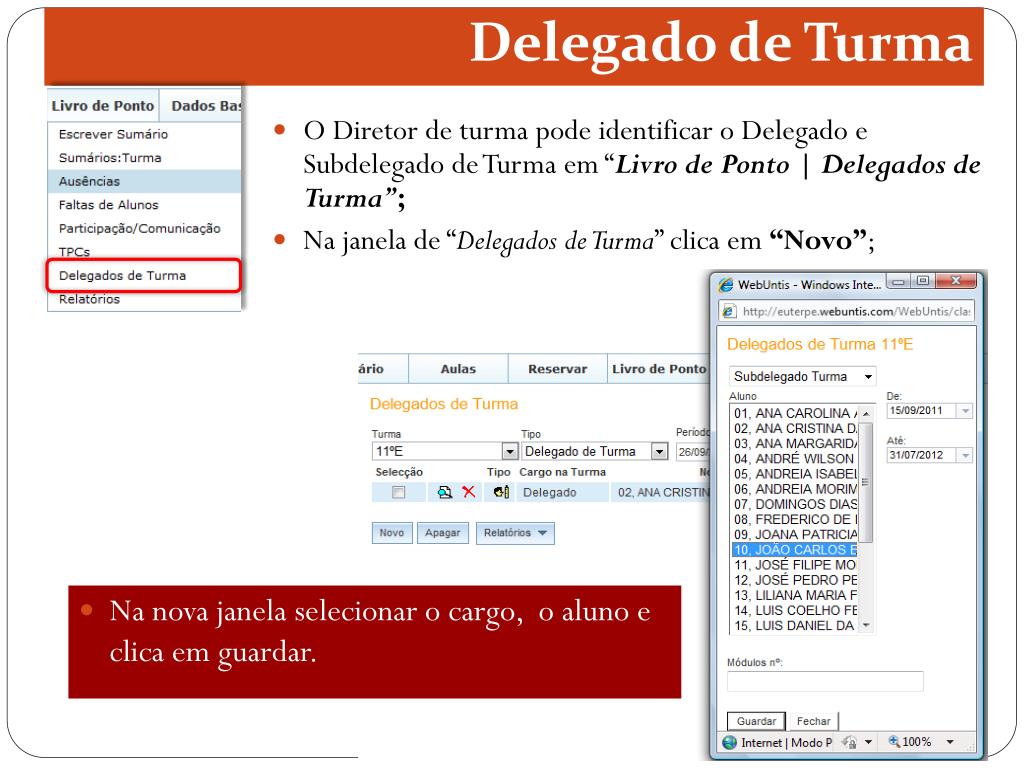The image size is (1024, 768).
Task: Tick the Selecção checkbox for Delegado row
Action: (x=398, y=492)
